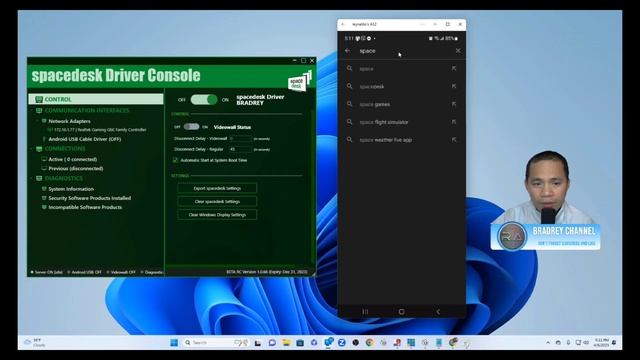The width and height of the screenshot is (640, 360).
Task: Clear the phone search with the X icon
Action: 458,51
